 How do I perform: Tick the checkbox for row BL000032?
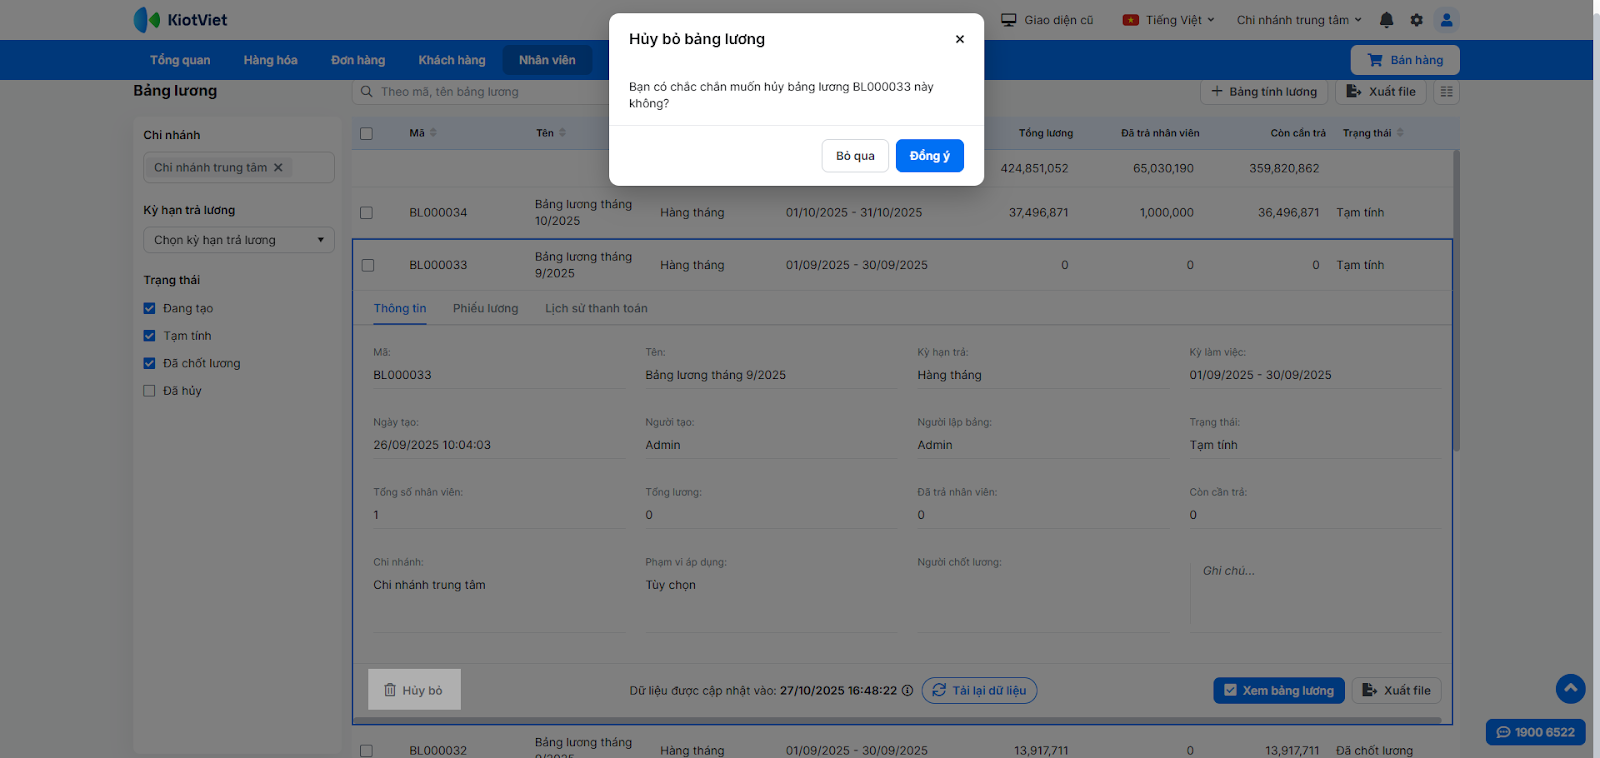(x=366, y=751)
